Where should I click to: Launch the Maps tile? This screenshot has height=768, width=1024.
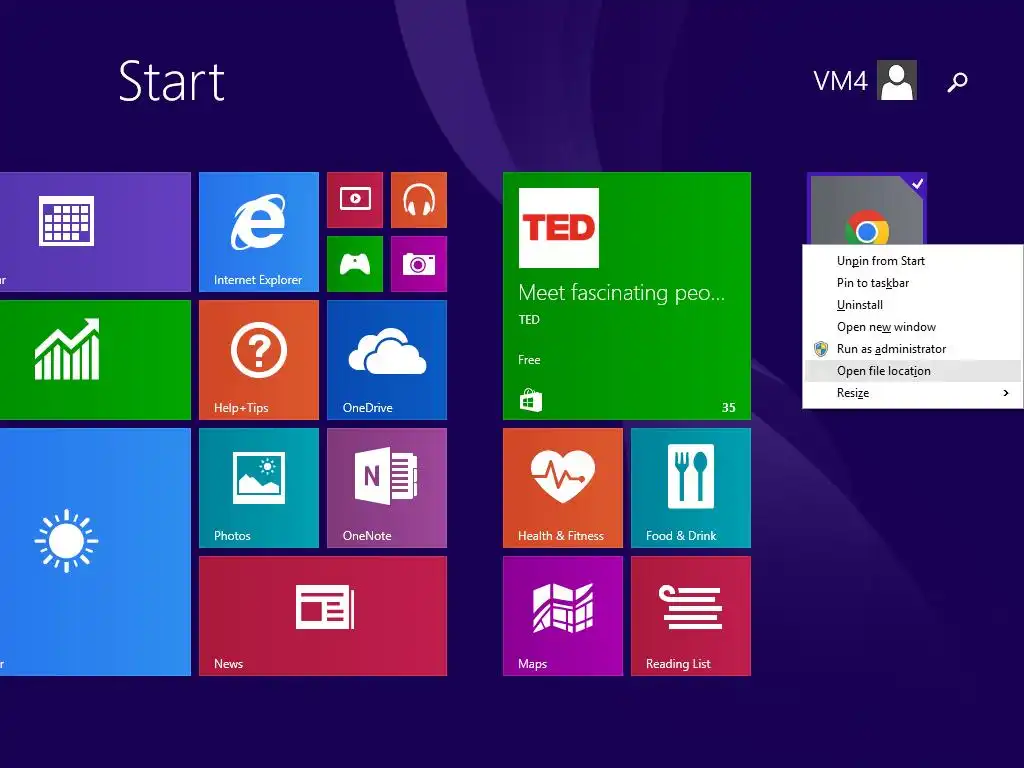[563, 616]
